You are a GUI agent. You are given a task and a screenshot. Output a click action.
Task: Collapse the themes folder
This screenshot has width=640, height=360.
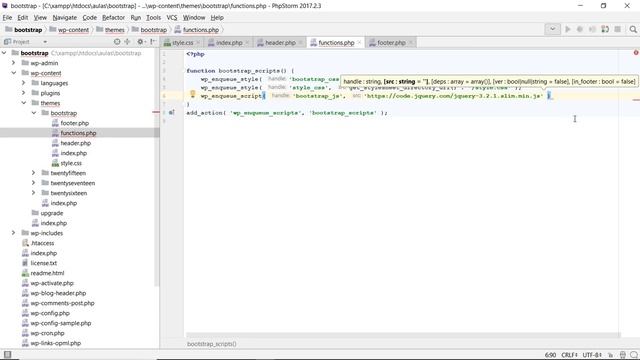(x=24, y=103)
